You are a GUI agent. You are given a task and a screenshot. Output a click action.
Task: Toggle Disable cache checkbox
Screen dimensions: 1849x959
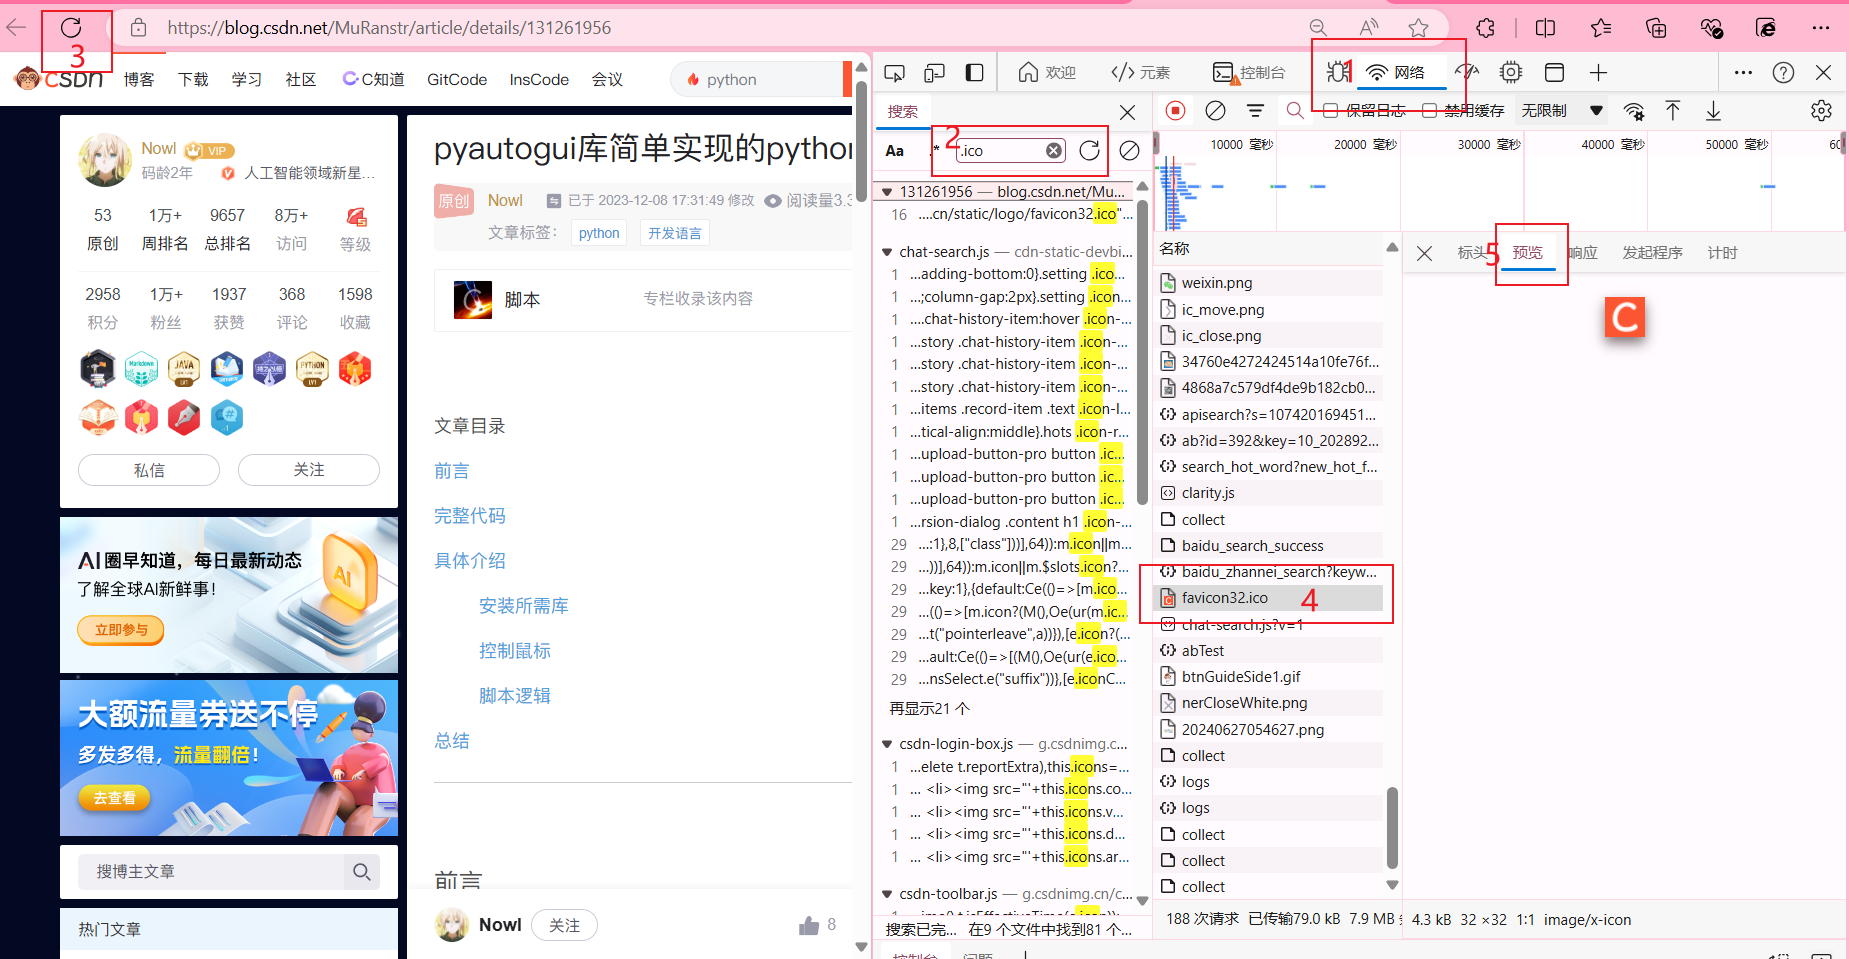(x=1429, y=110)
